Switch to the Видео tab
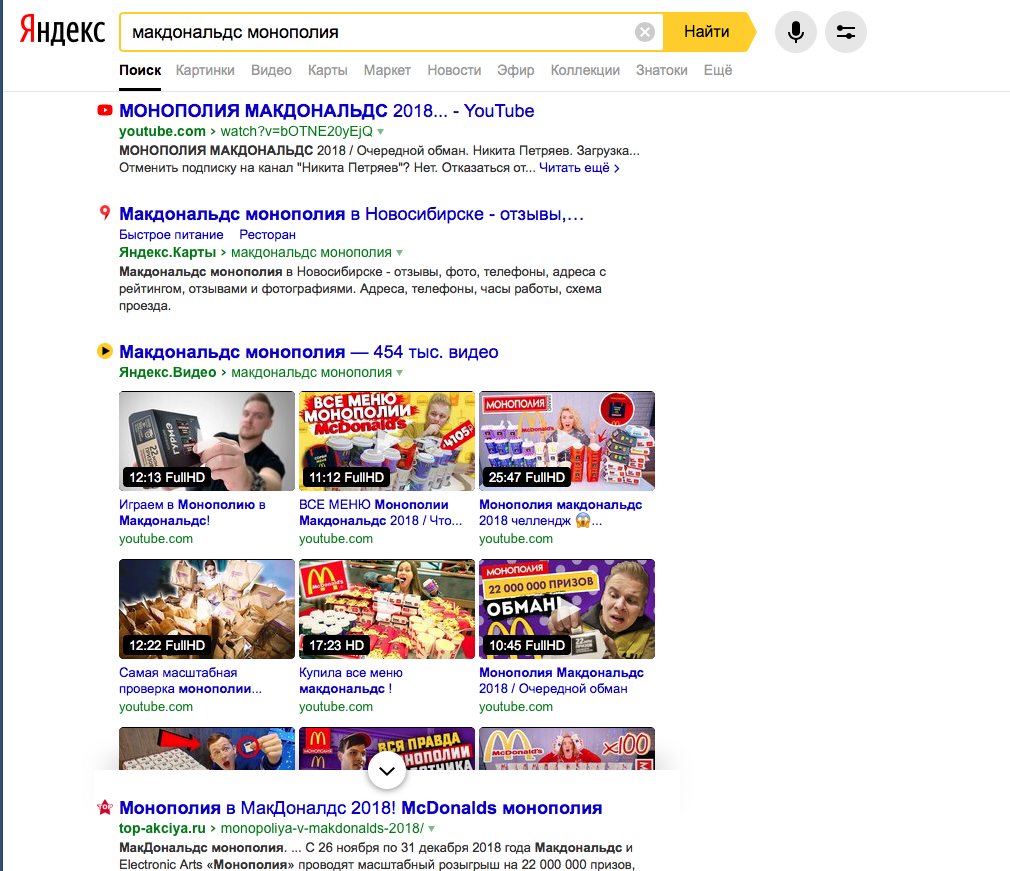This screenshot has height=871, width=1010. [x=271, y=70]
